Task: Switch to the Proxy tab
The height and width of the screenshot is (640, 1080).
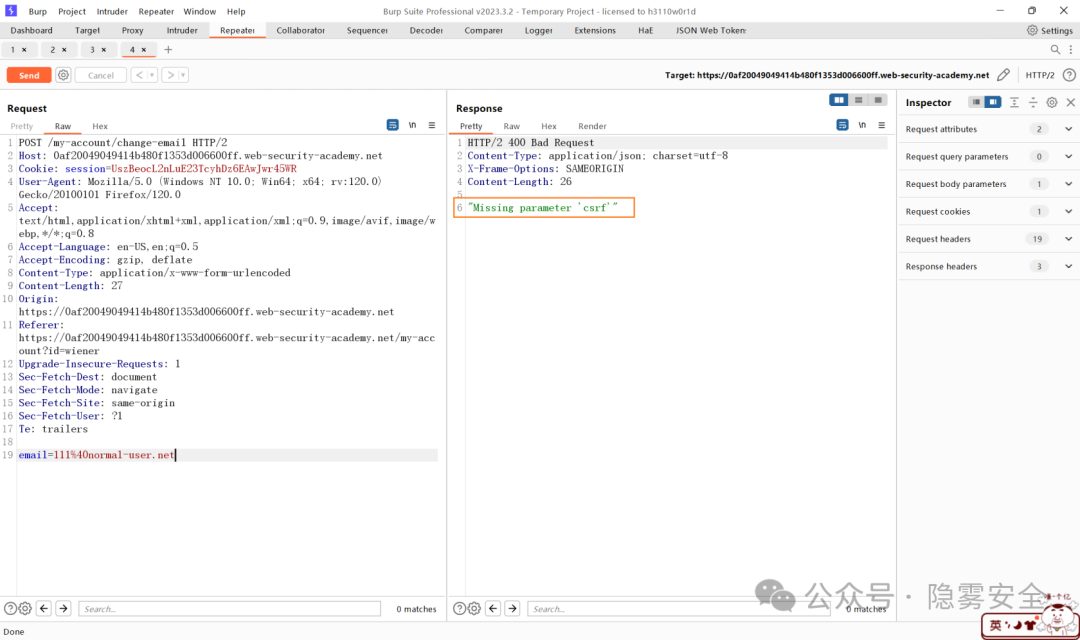Action: click(x=132, y=30)
